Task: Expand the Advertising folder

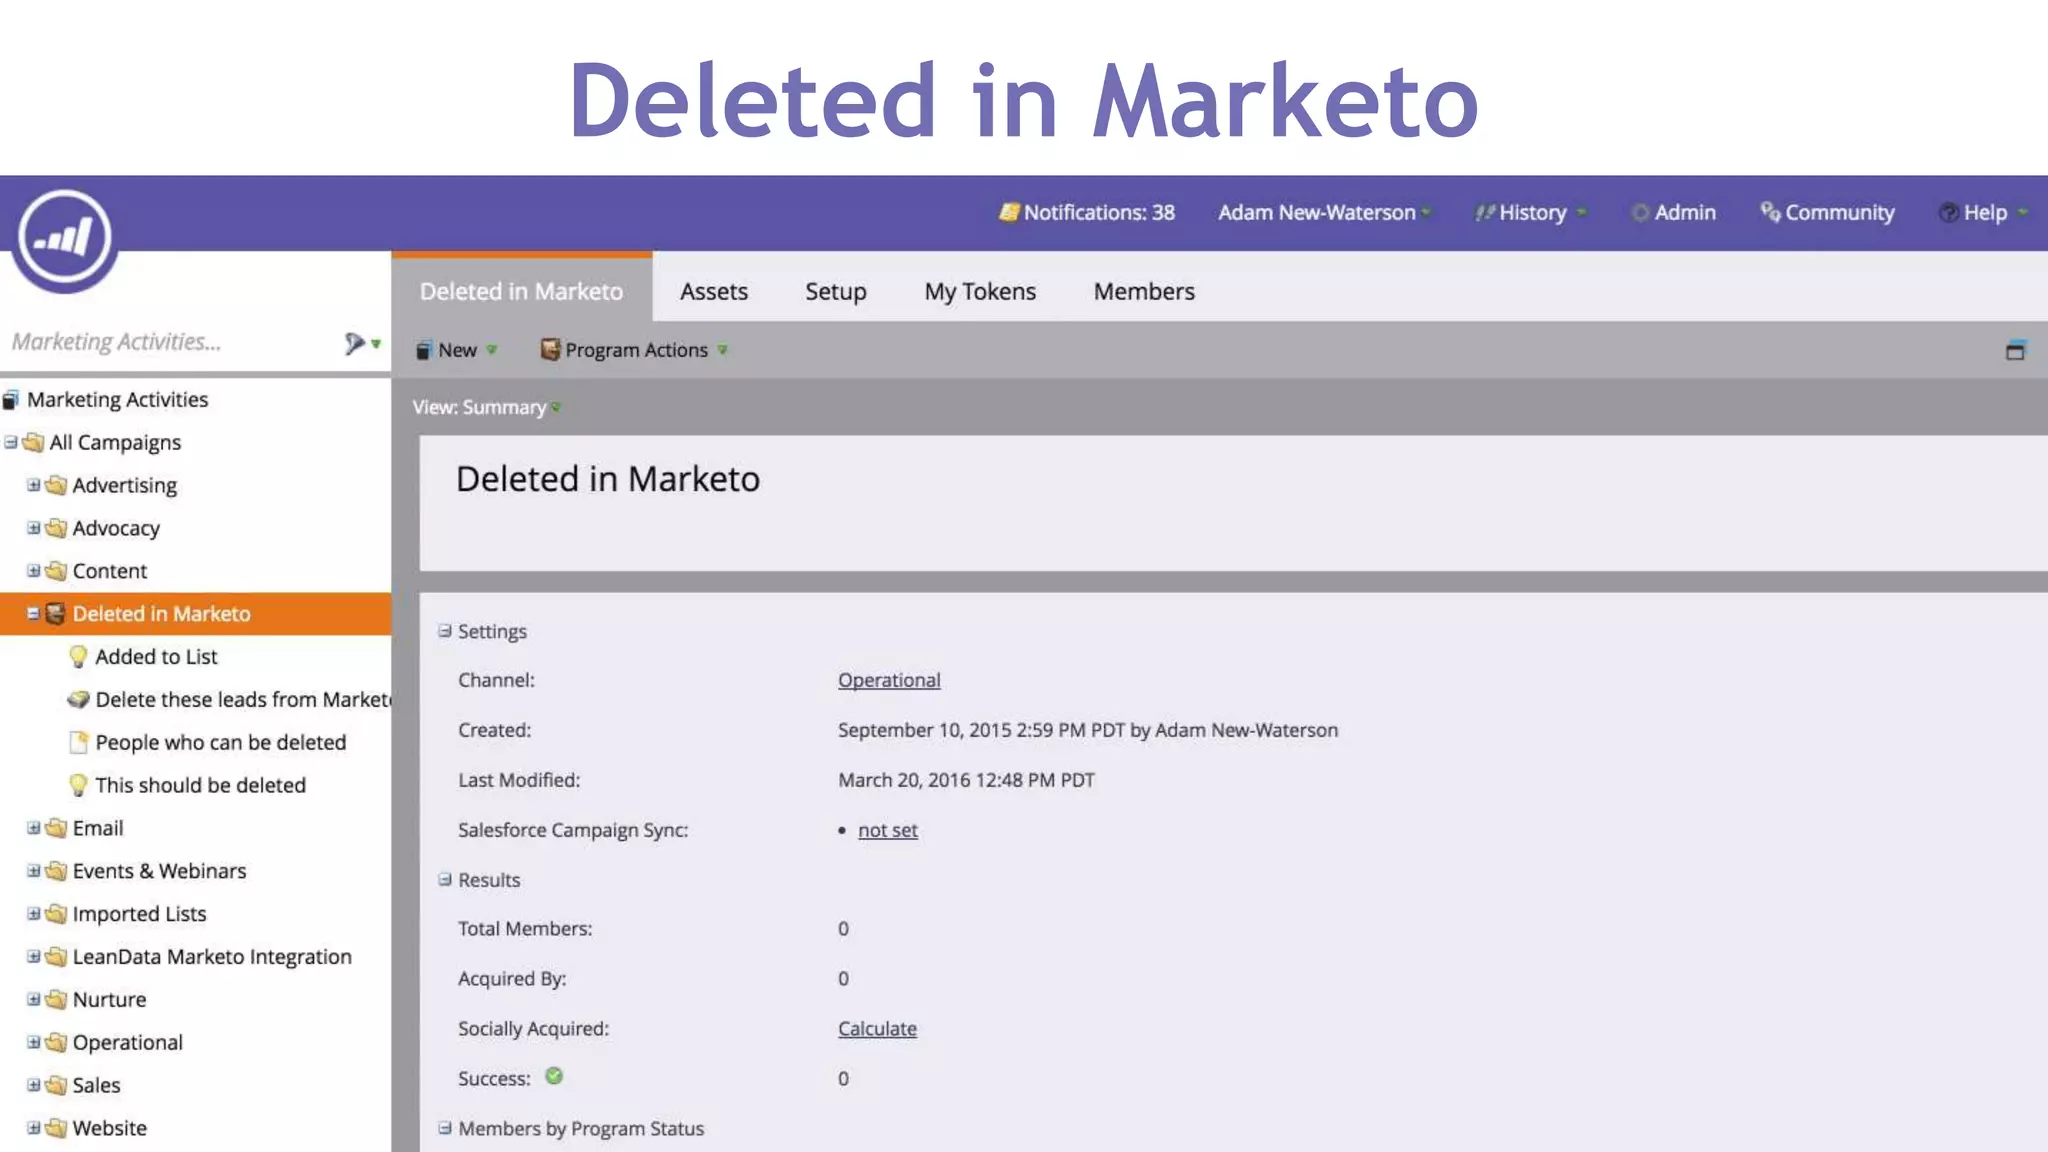Action: coord(33,485)
